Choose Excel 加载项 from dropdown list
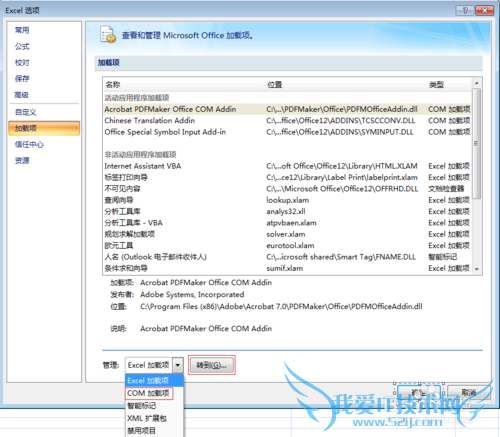Screen dimensions: 500x437 coord(154,380)
